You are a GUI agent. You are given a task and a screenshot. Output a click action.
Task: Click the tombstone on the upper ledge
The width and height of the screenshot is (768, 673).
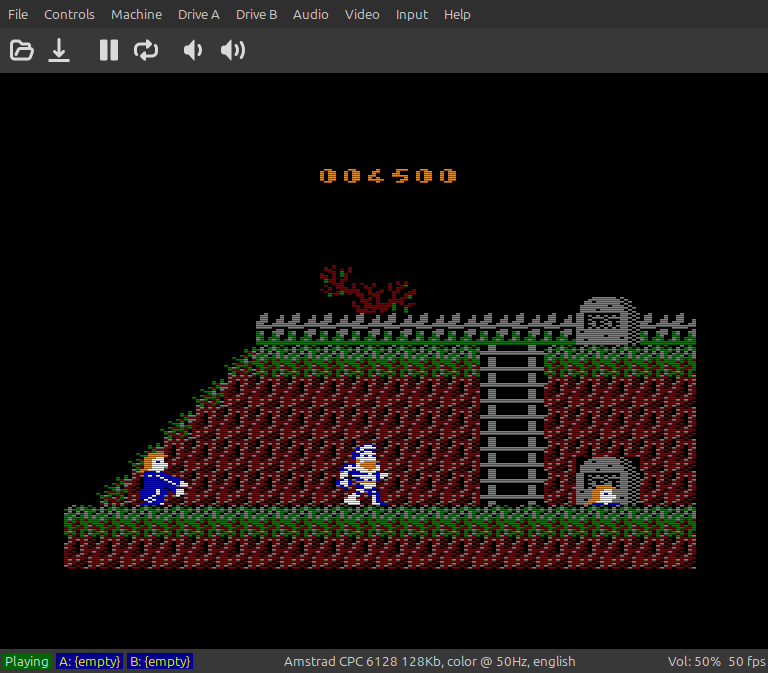[607, 320]
